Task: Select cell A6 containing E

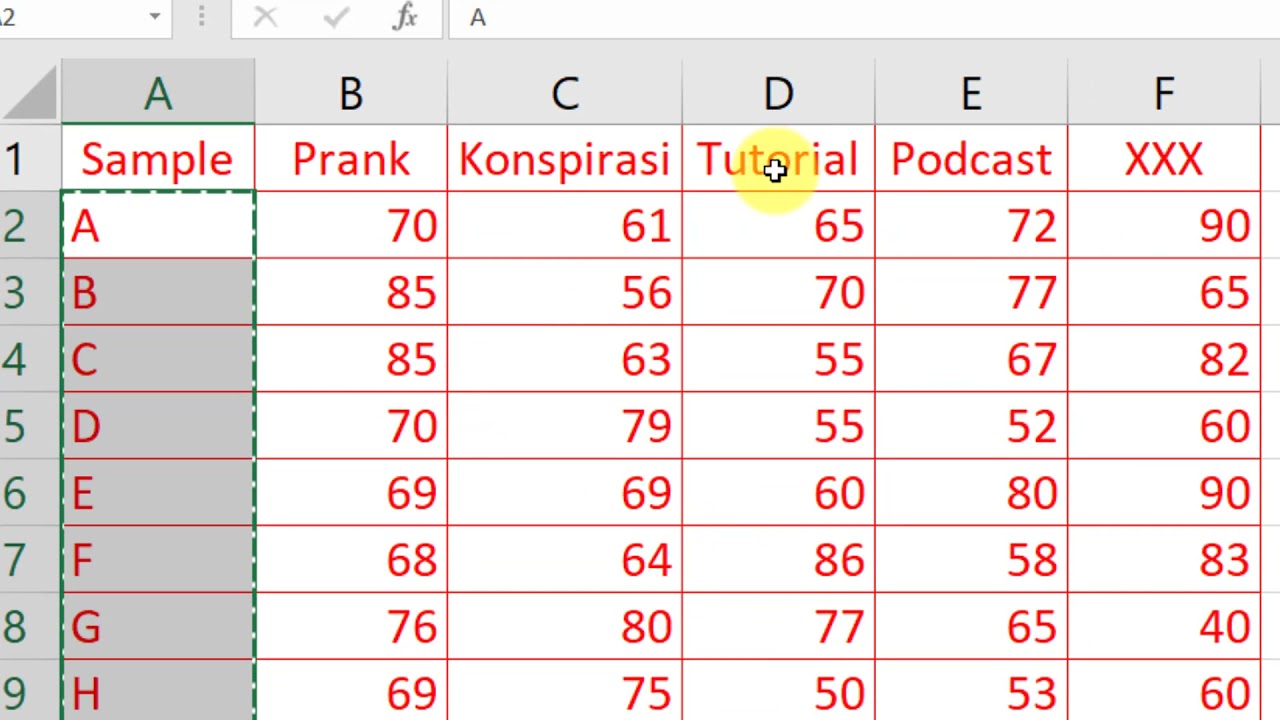Action: point(158,493)
